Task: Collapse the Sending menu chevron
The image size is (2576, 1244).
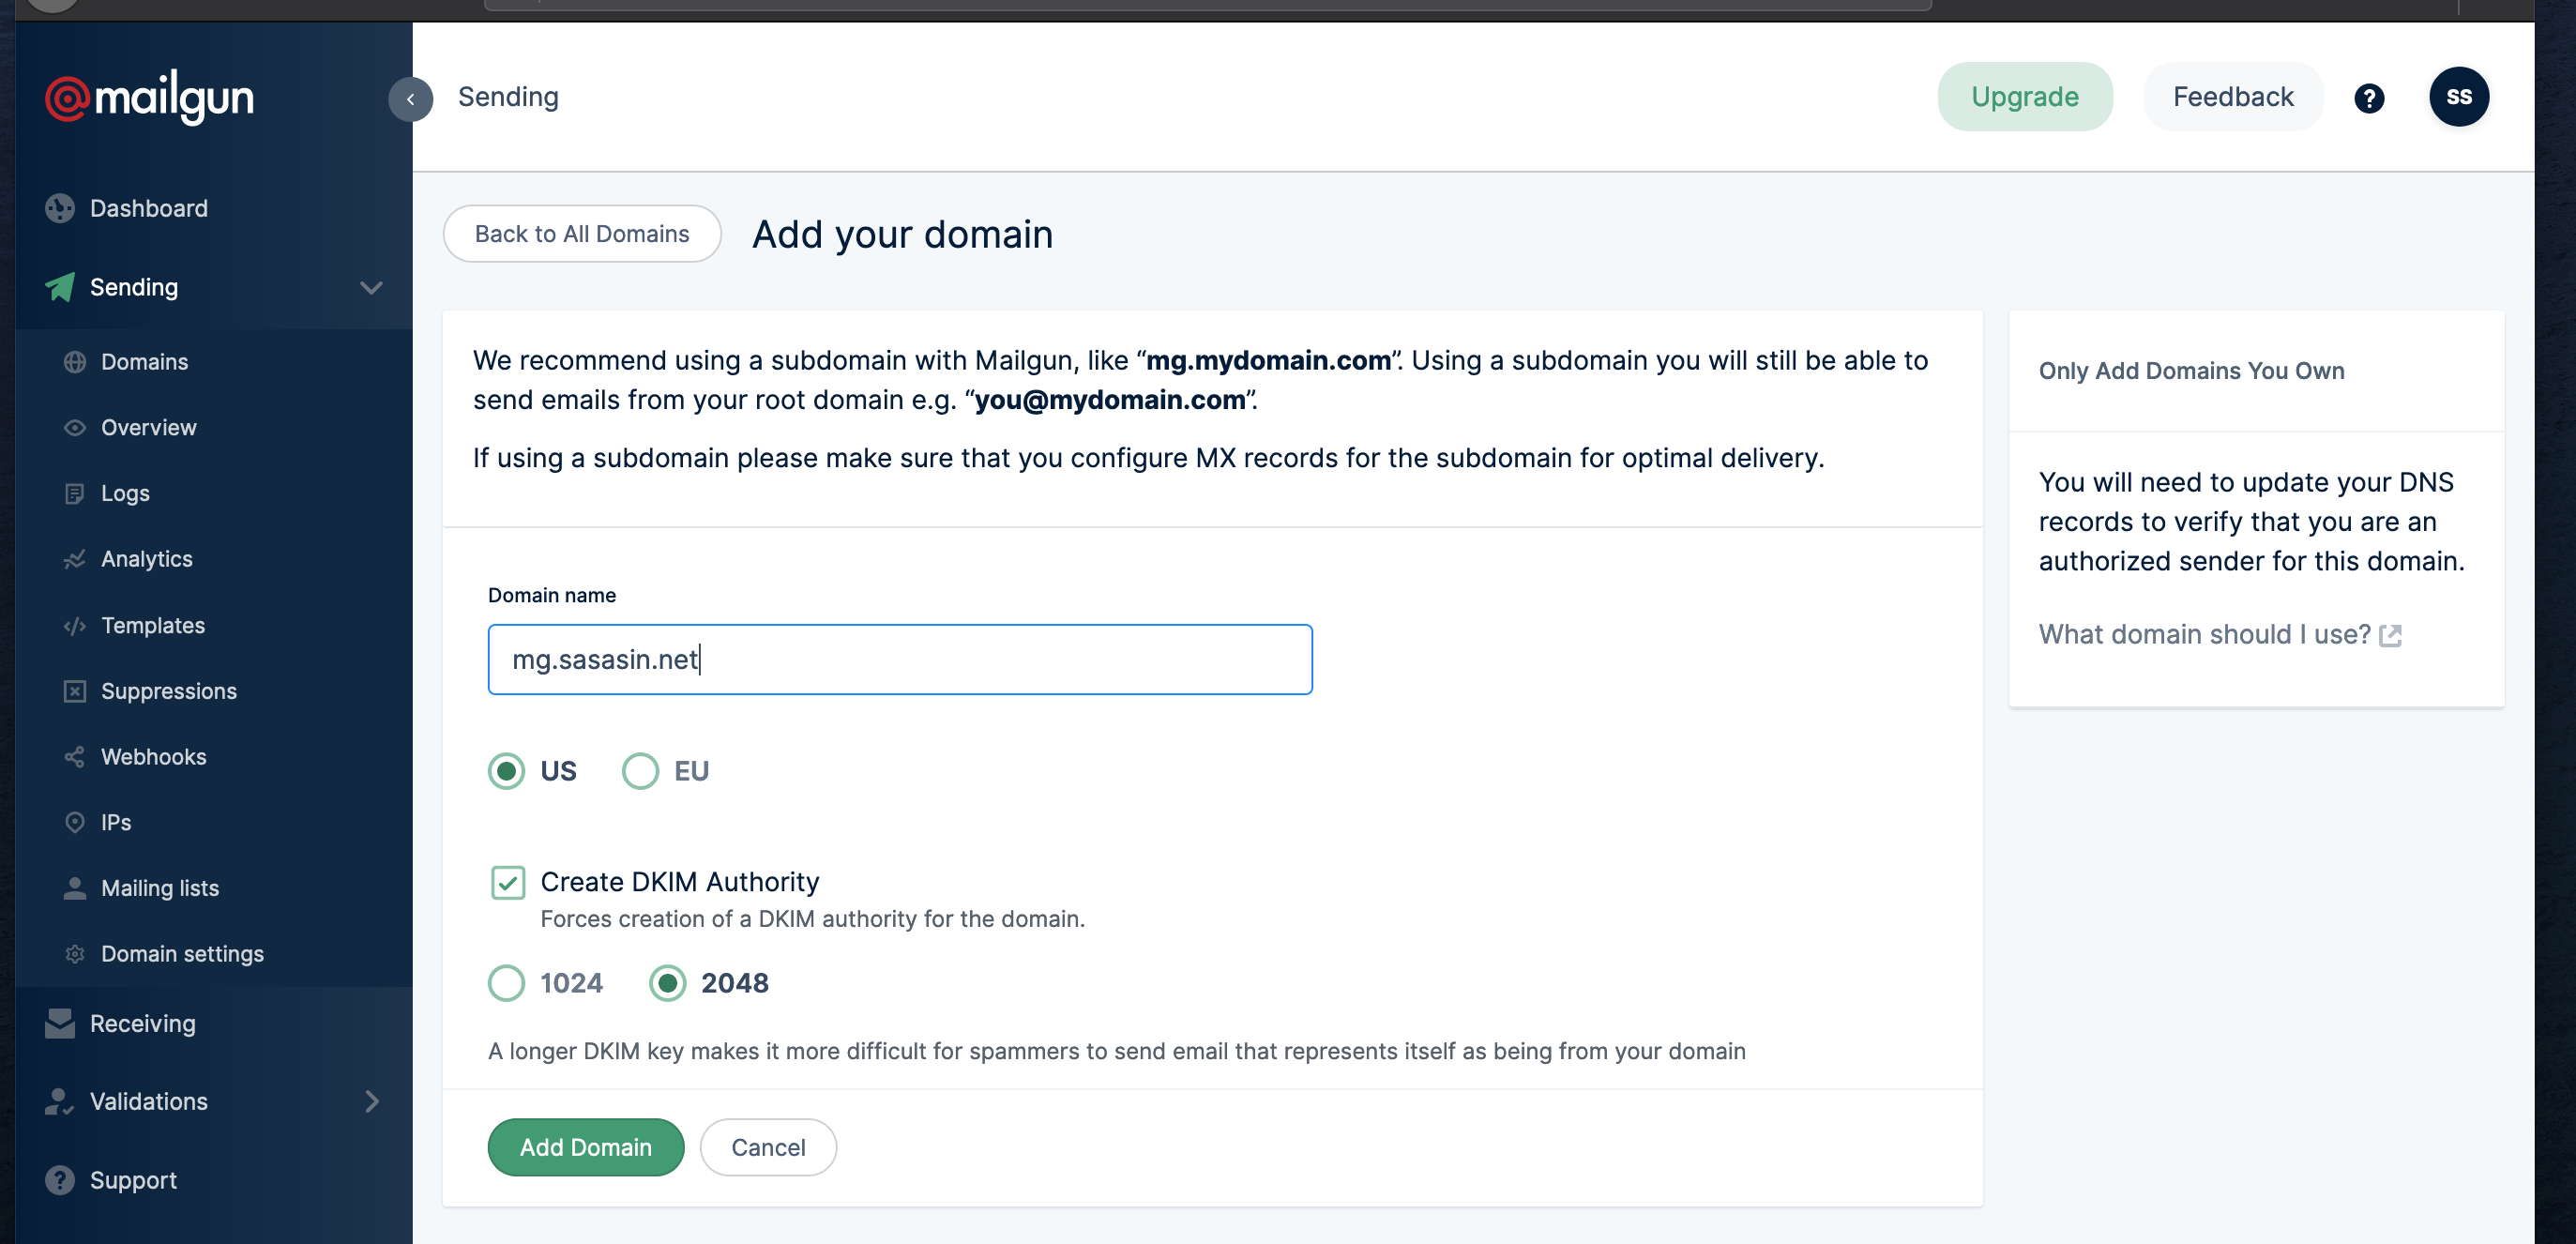Action: point(371,288)
